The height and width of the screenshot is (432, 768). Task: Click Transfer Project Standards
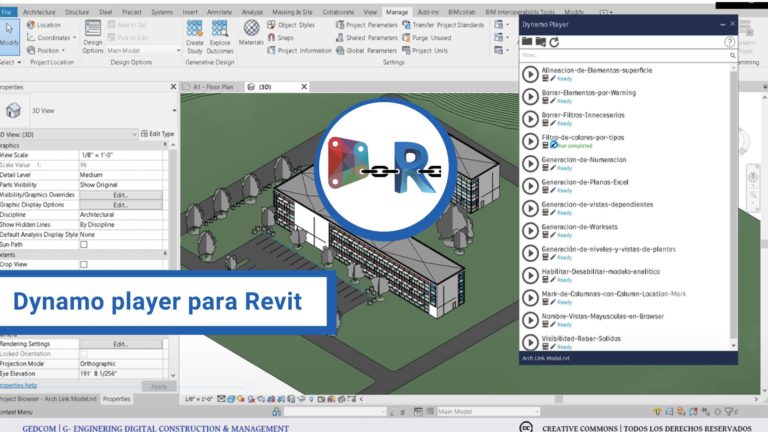click(443, 25)
